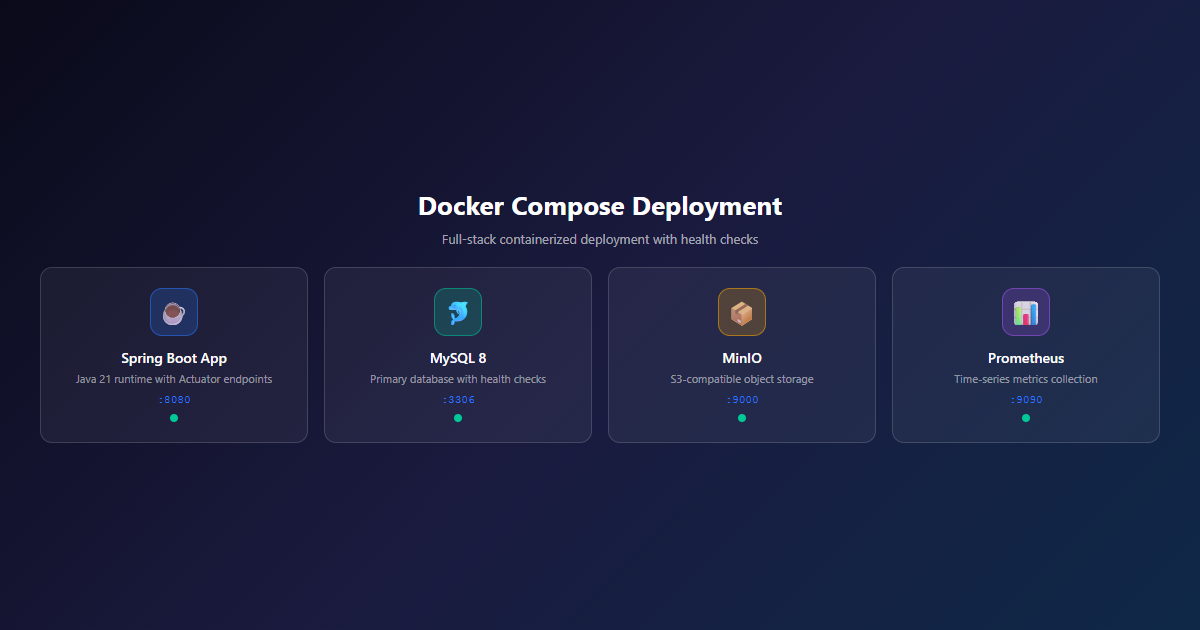Click the Docker Compose Deployment heading
The width and height of the screenshot is (1200, 630).
[x=600, y=206]
